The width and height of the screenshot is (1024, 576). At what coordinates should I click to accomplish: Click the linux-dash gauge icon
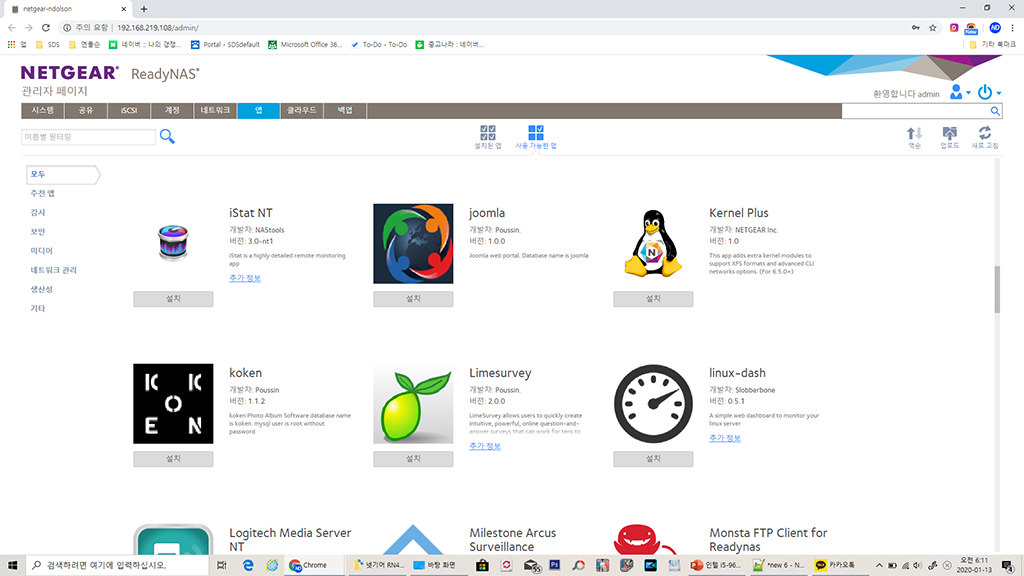coord(653,404)
